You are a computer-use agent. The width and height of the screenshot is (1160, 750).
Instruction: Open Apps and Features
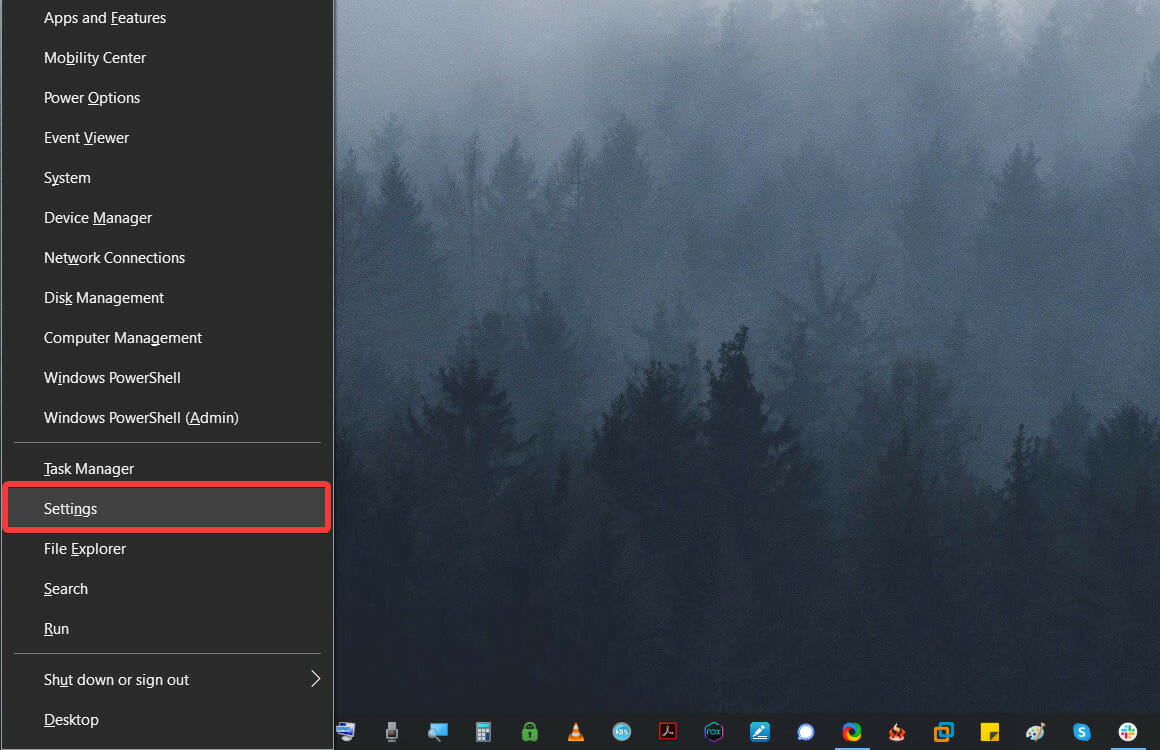coord(167,18)
